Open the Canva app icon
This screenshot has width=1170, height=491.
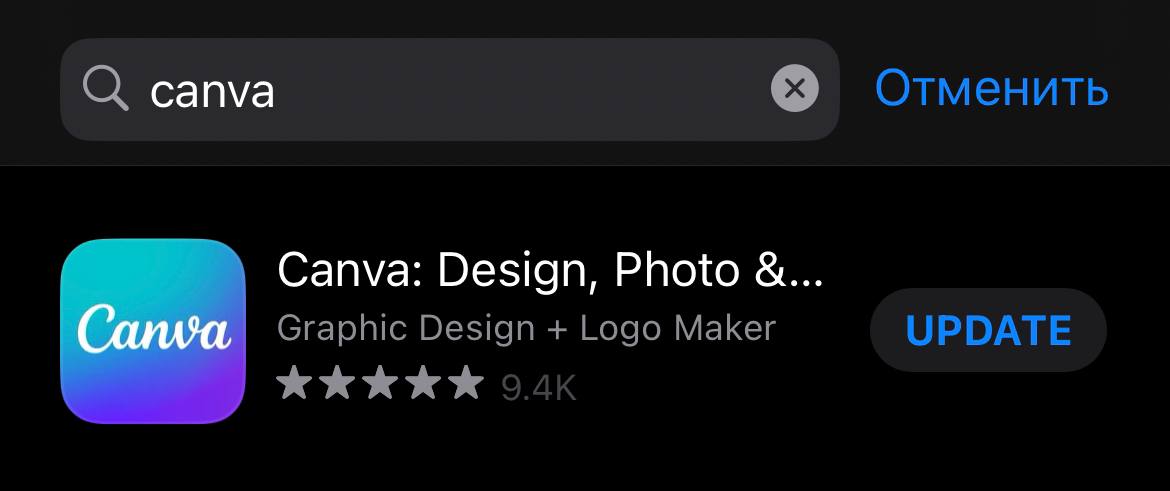(153, 331)
